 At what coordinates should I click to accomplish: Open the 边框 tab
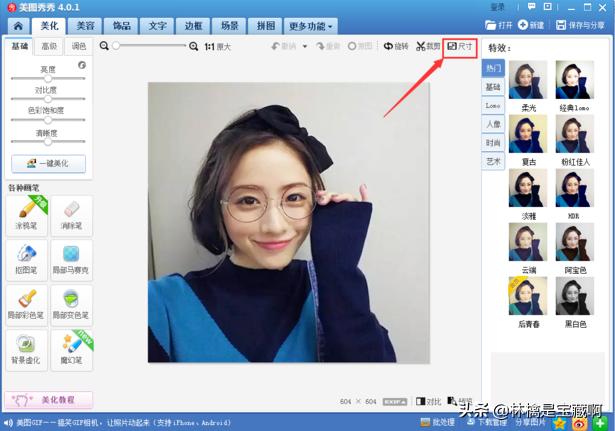tap(193, 25)
